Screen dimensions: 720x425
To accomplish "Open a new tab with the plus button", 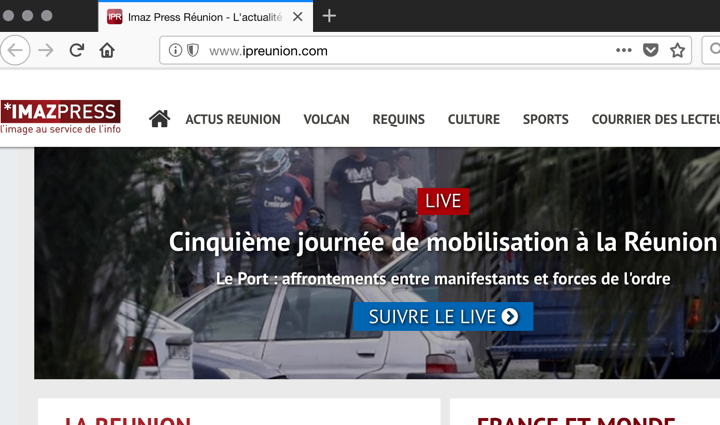I will [x=329, y=16].
